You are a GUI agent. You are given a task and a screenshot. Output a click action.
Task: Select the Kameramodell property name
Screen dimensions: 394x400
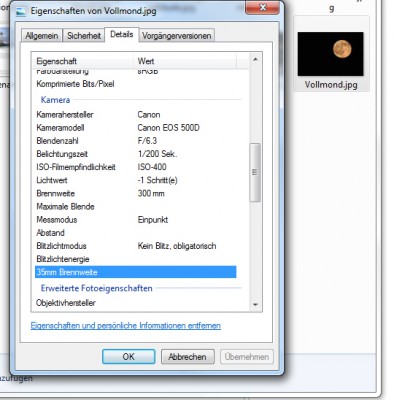tap(60, 128)
